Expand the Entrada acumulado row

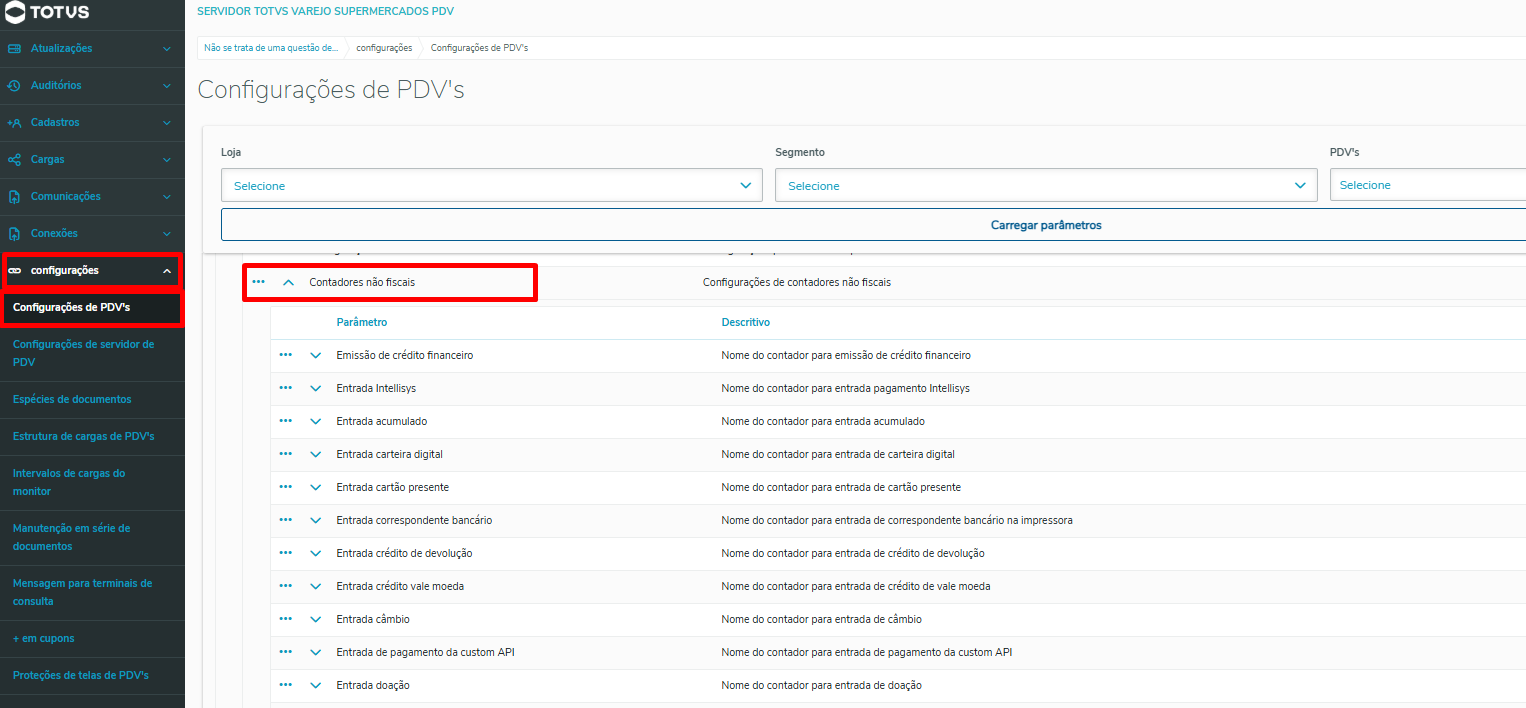pyautogui.click(x=316, y=421)
